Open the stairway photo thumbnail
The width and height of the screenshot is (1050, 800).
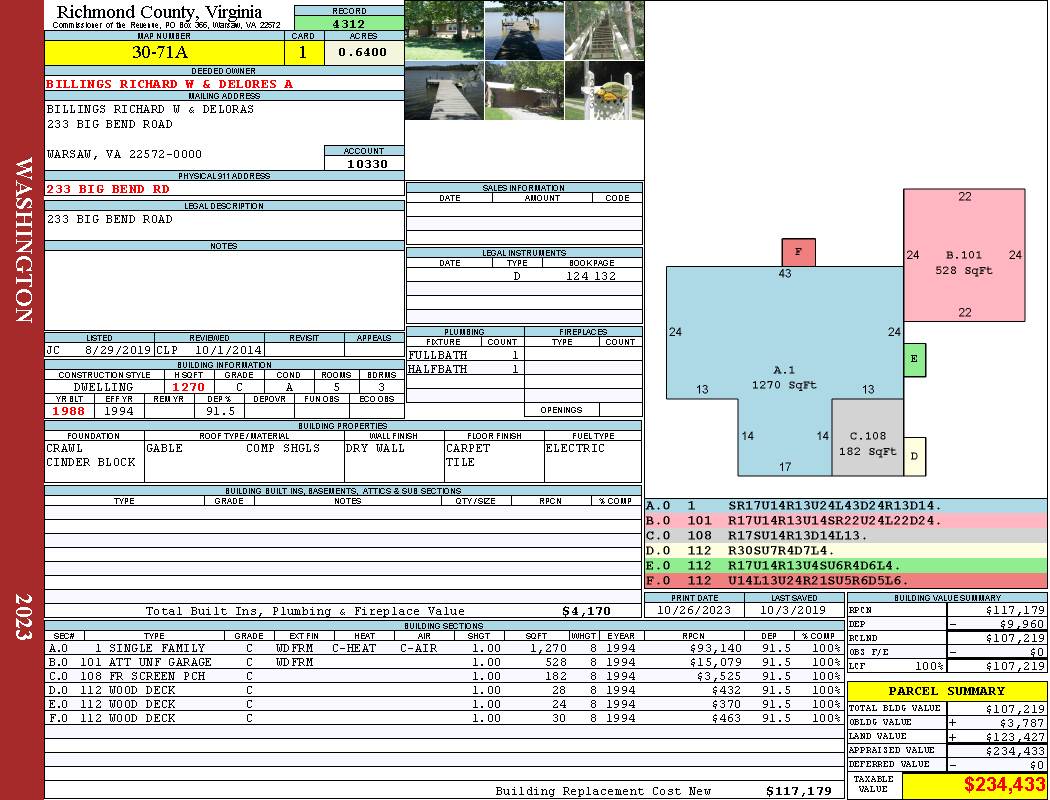click(605, 31)
